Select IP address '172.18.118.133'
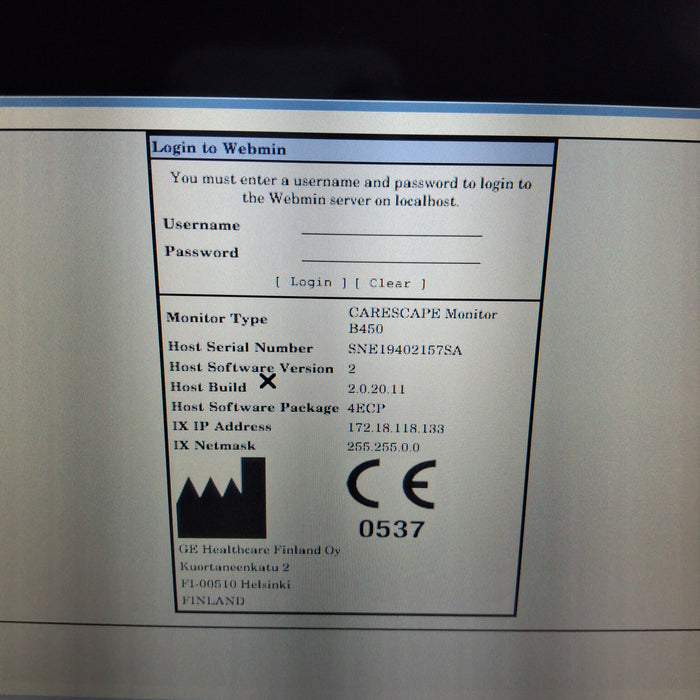The height and width of the screenshot is (700, 700). click(x=396, y=428)
